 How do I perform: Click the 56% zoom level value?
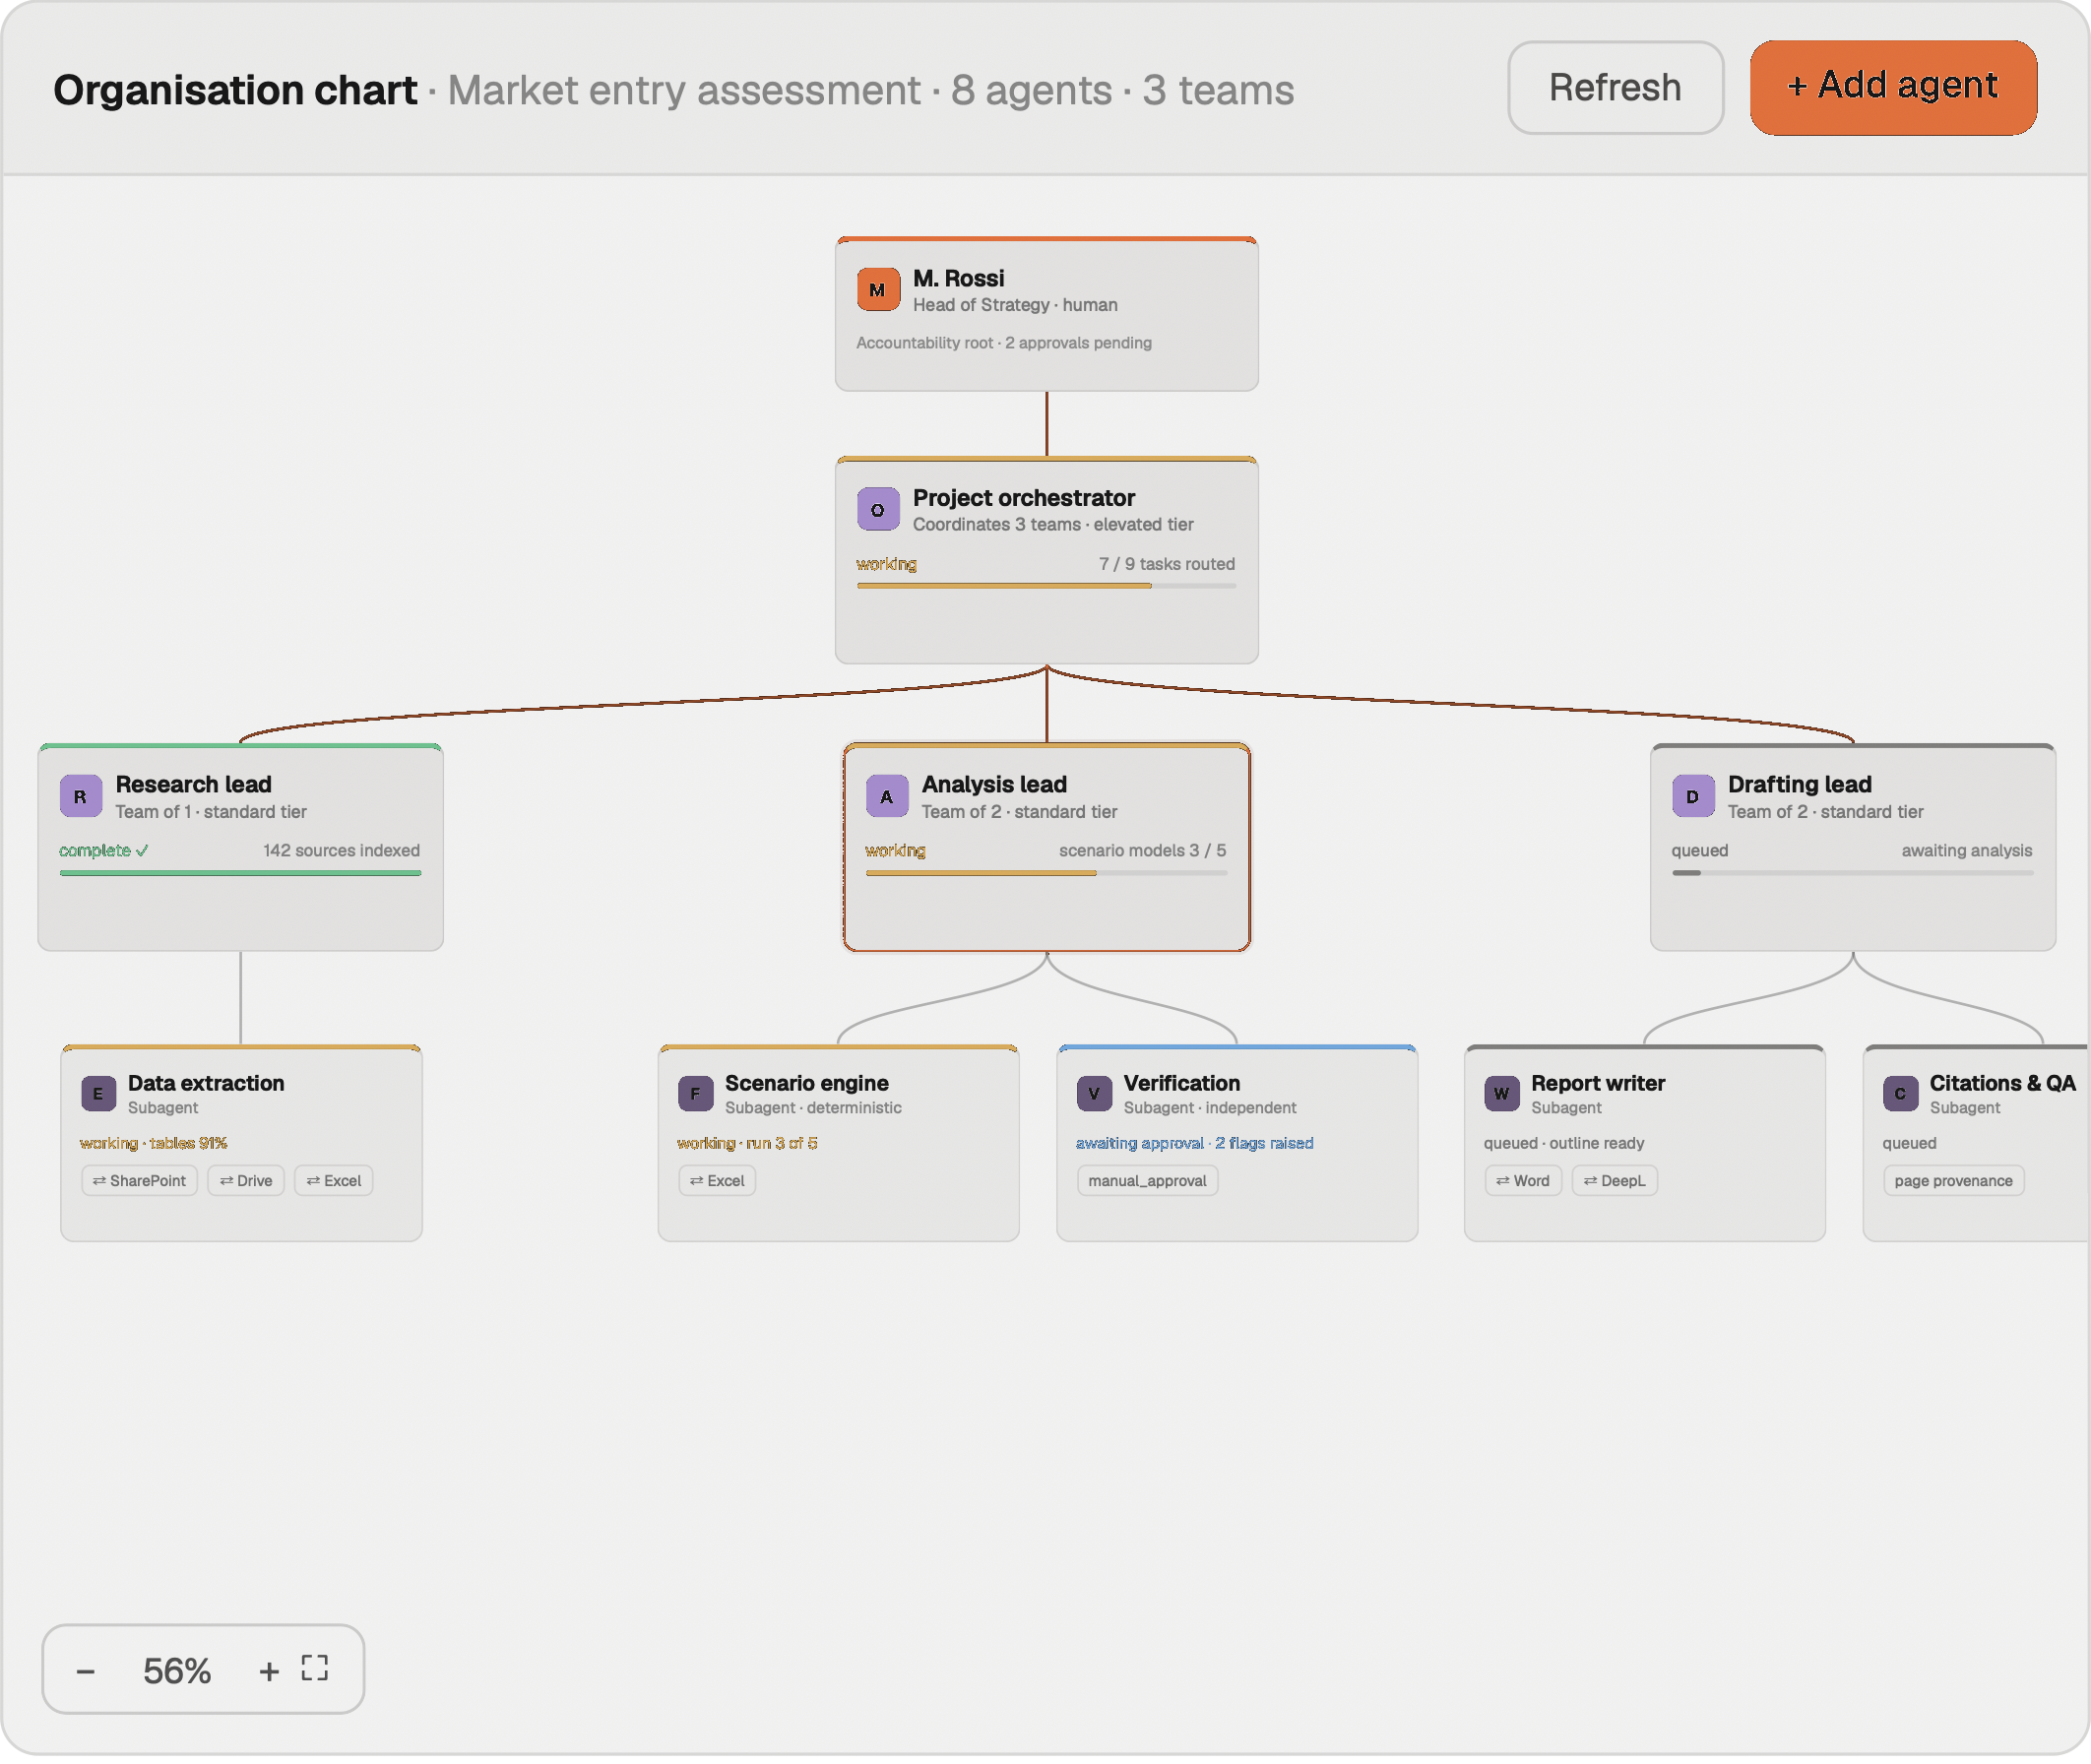click(177, 1671)
